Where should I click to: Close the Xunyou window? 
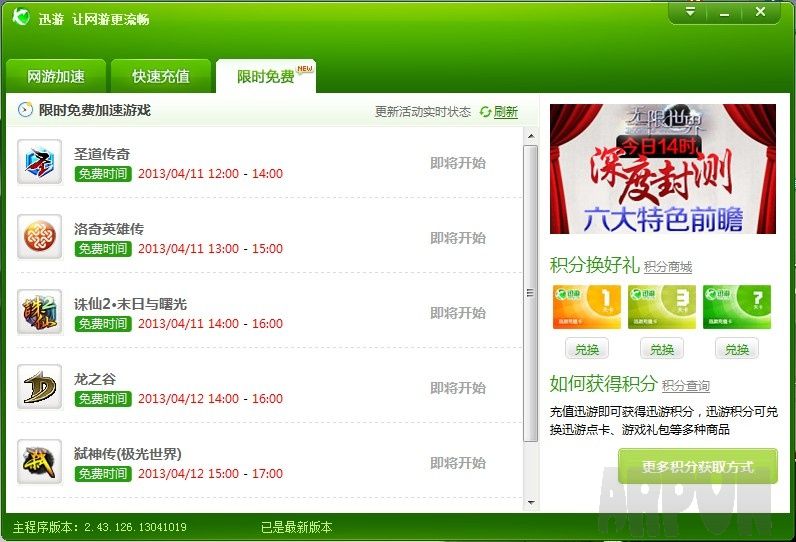pos(760,11)
